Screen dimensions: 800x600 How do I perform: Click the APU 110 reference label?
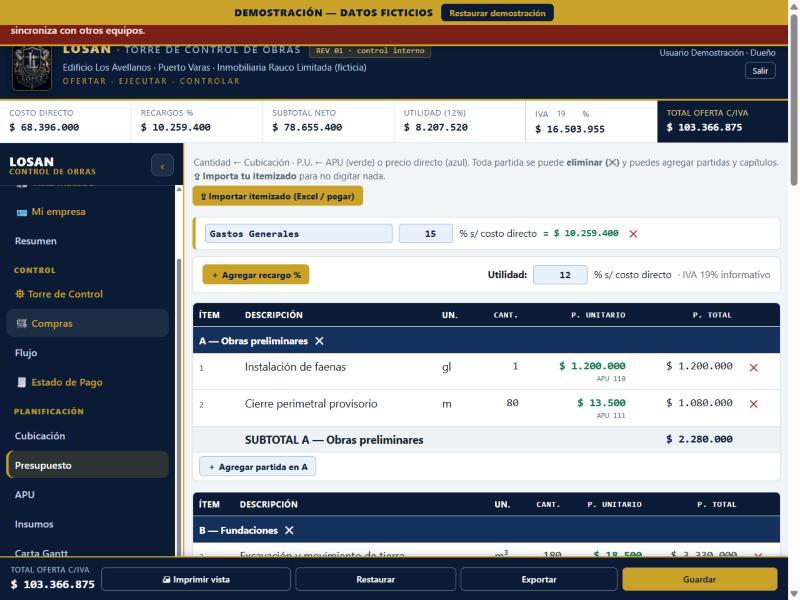pyautogui.click(x=611, y=379)
